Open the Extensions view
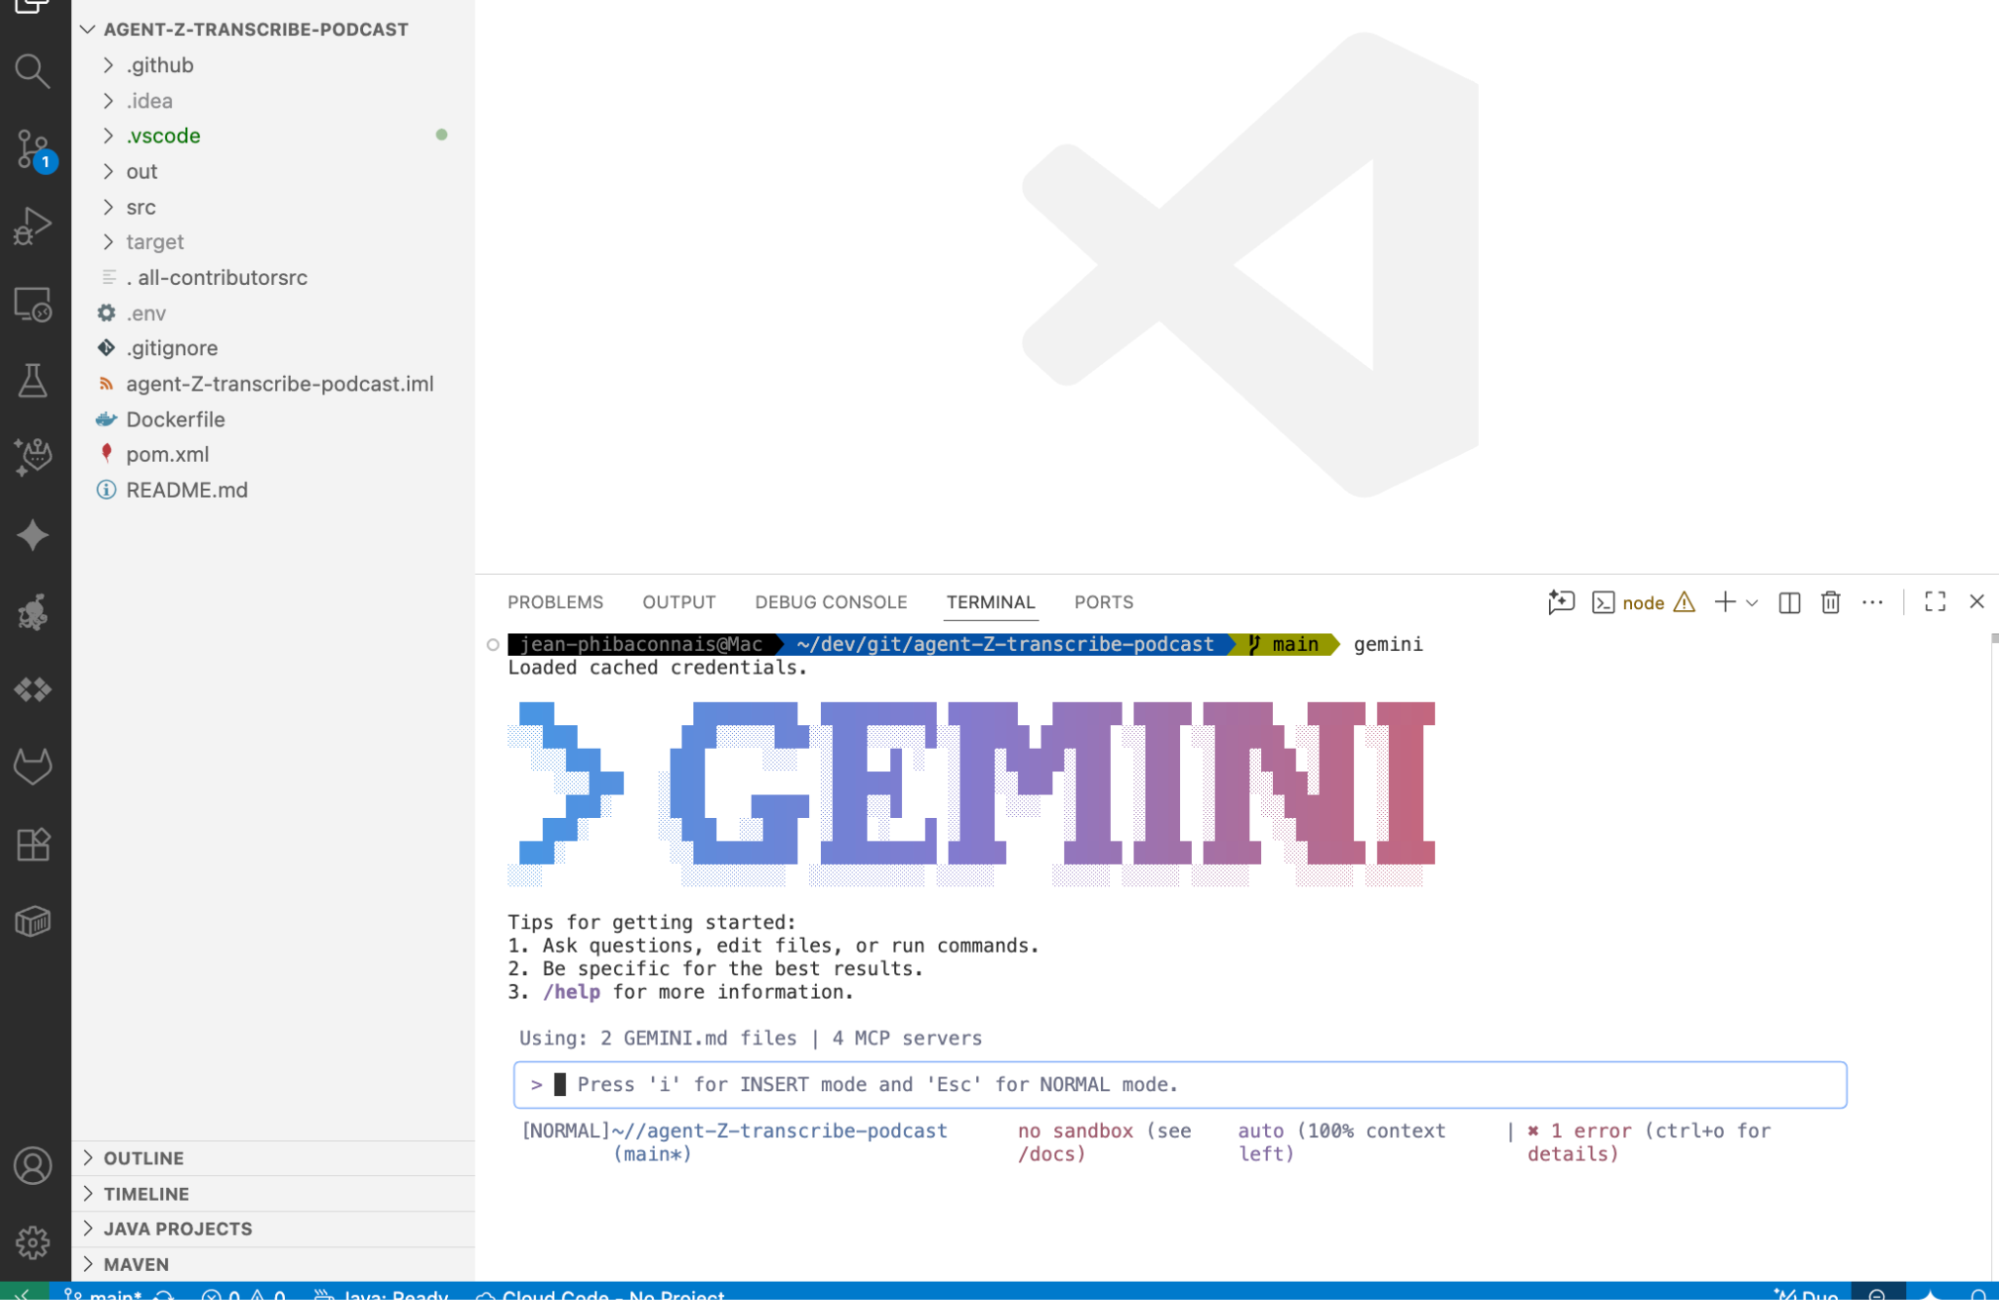 32,845
